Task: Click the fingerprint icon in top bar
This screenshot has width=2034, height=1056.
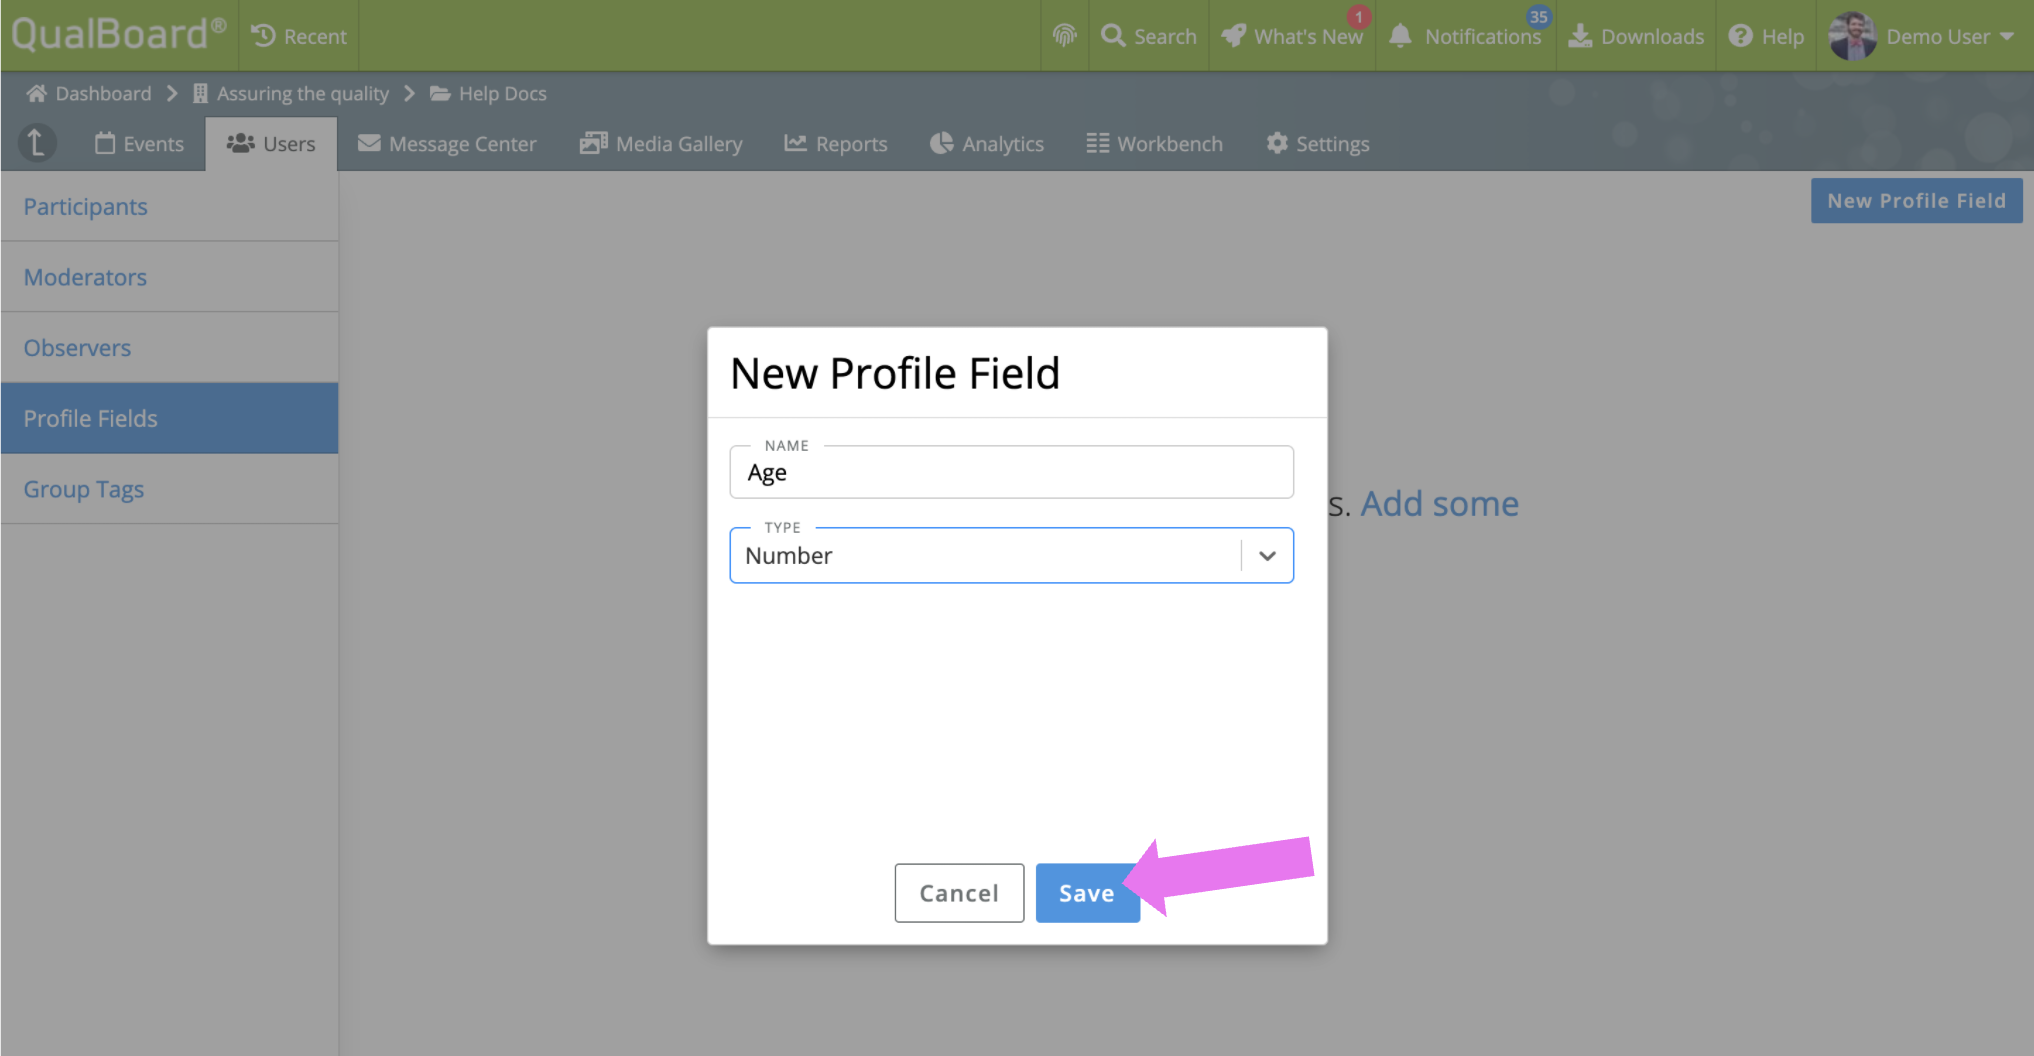Action: pyautogui.click(x=1064, y=36)
